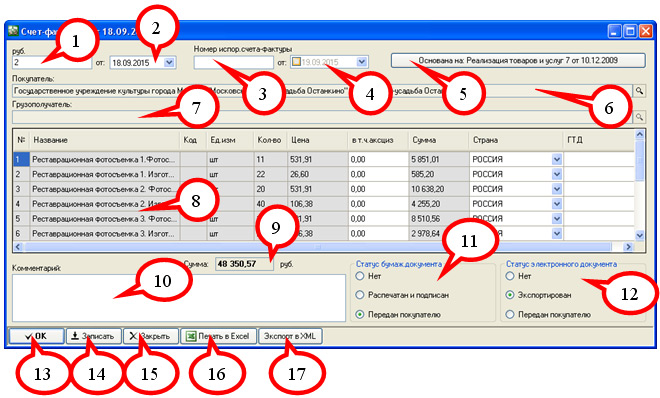Click the buyer search magnifier icon
This screenshot has width=660, height=398.
point(639,91)
